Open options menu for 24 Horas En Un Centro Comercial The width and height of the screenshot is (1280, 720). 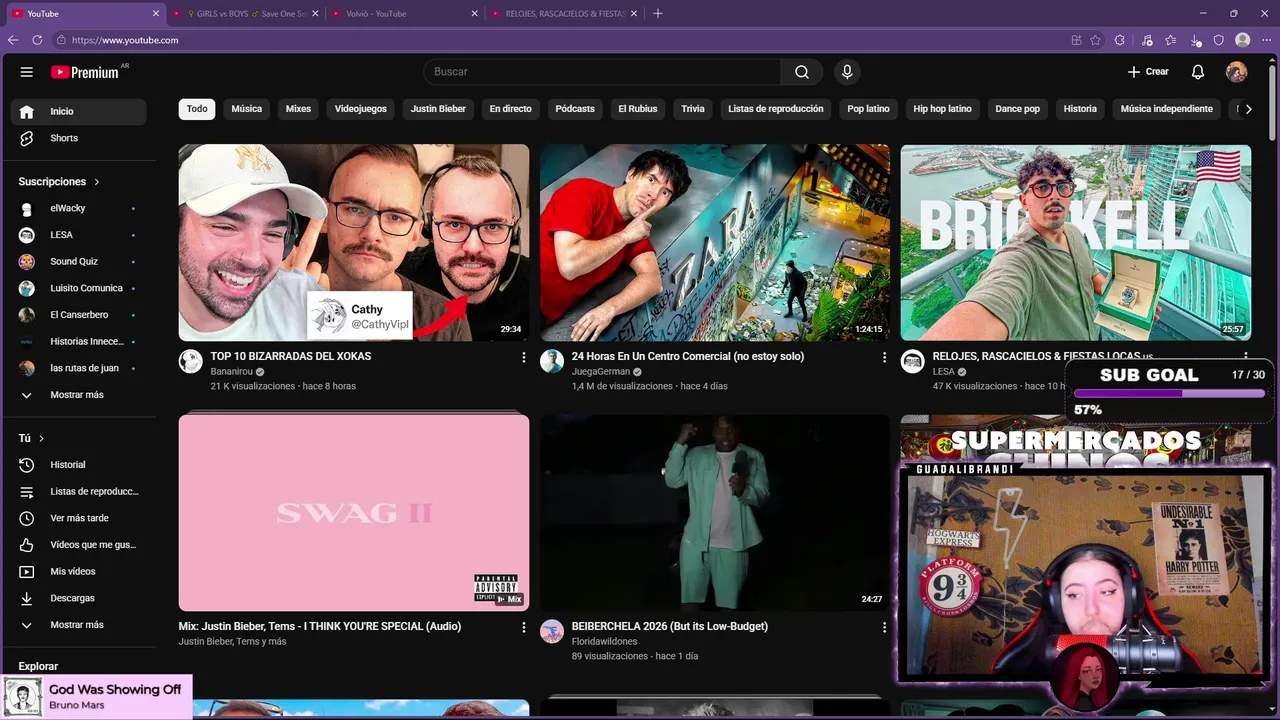[x=884, y=357]
